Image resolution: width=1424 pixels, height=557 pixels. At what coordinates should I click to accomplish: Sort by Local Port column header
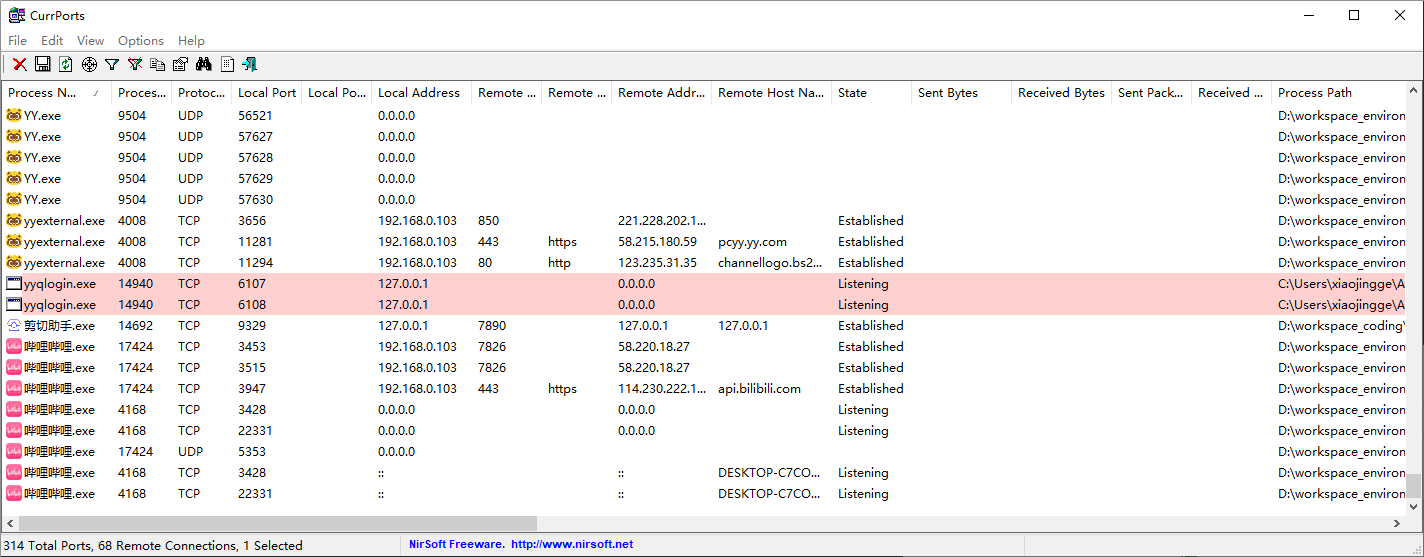[x=267, y=92]
